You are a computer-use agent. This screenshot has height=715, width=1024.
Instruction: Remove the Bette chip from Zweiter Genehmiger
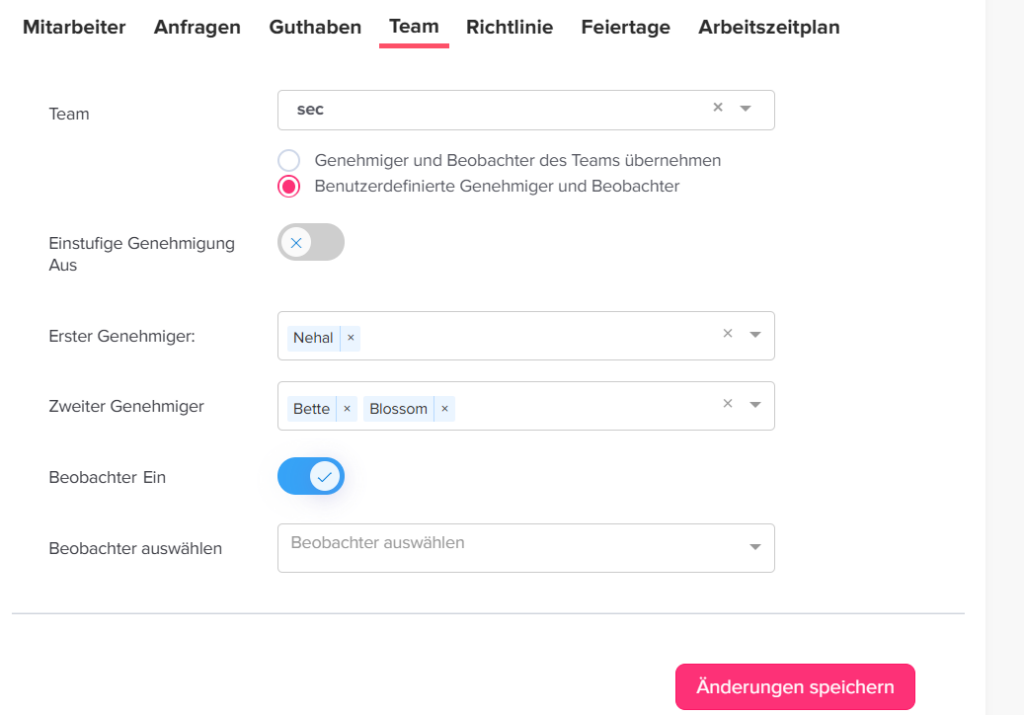point(346,408)
